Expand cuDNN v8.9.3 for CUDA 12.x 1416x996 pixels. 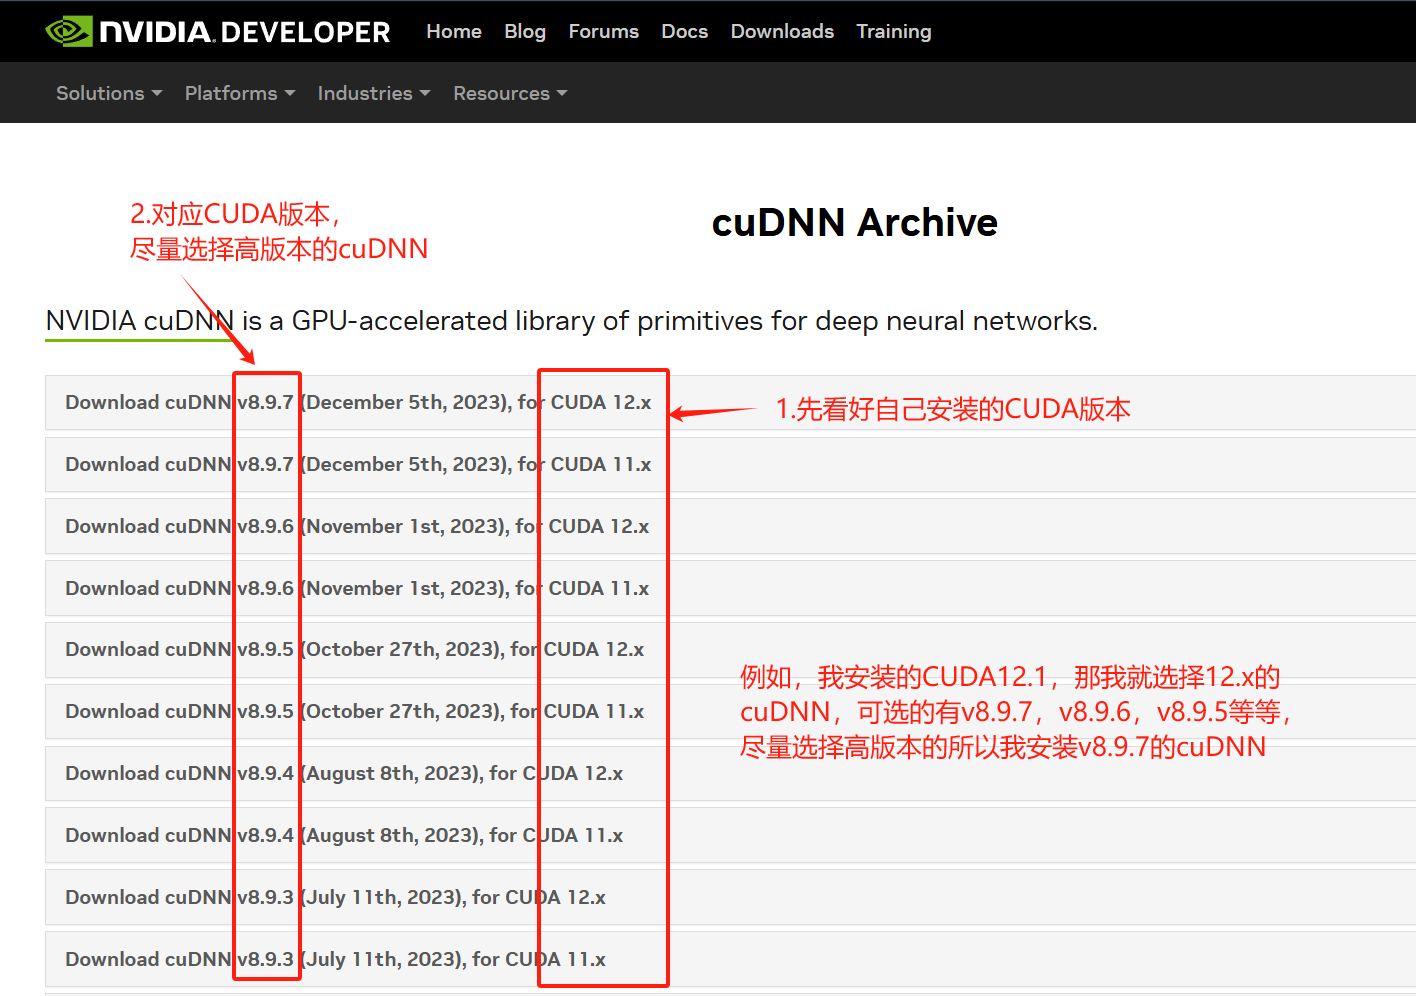tap(730, 897)
